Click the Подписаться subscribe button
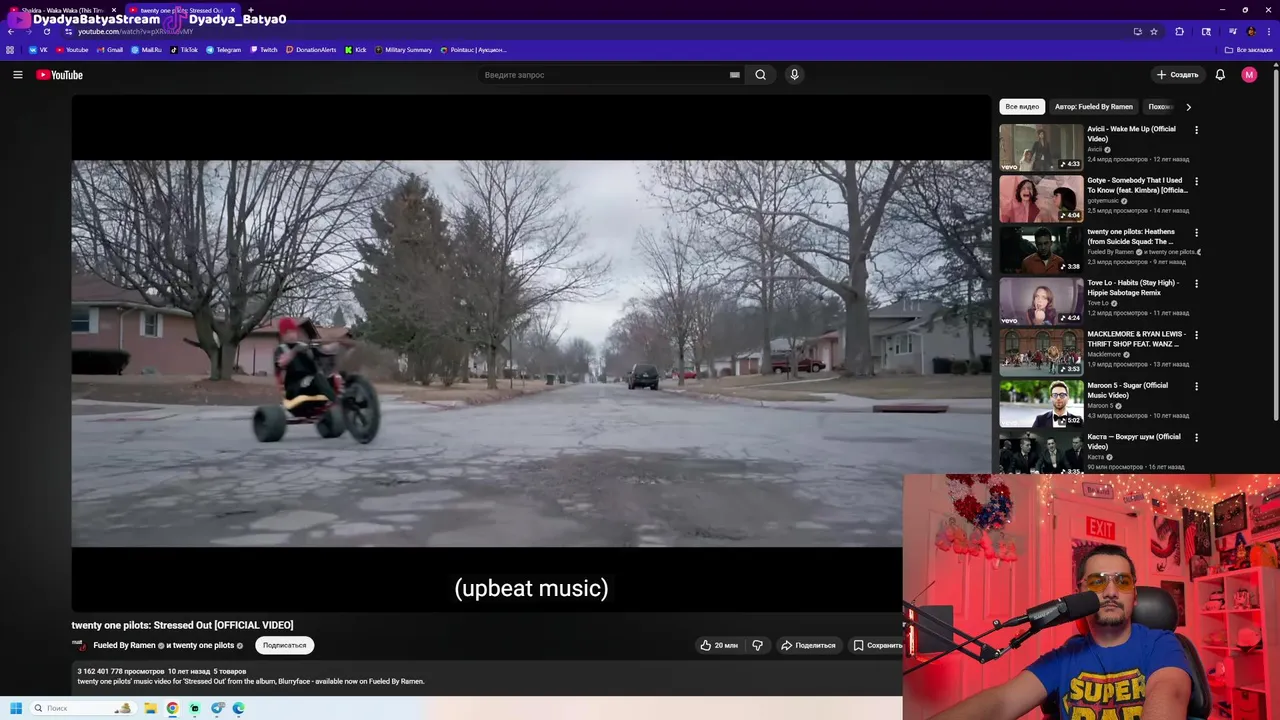Screen dimensions: 1280x720 (x=285, y=645)
